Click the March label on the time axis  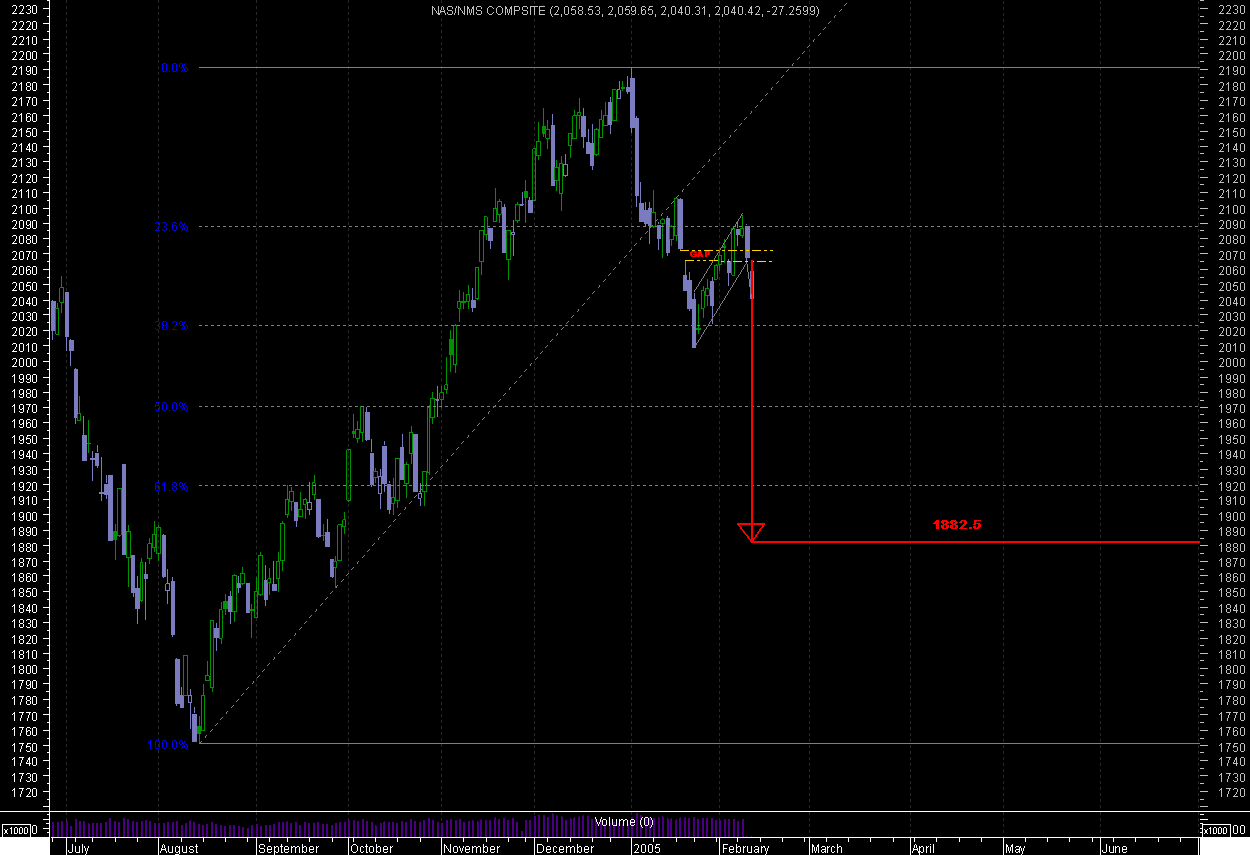coord(826,848)
